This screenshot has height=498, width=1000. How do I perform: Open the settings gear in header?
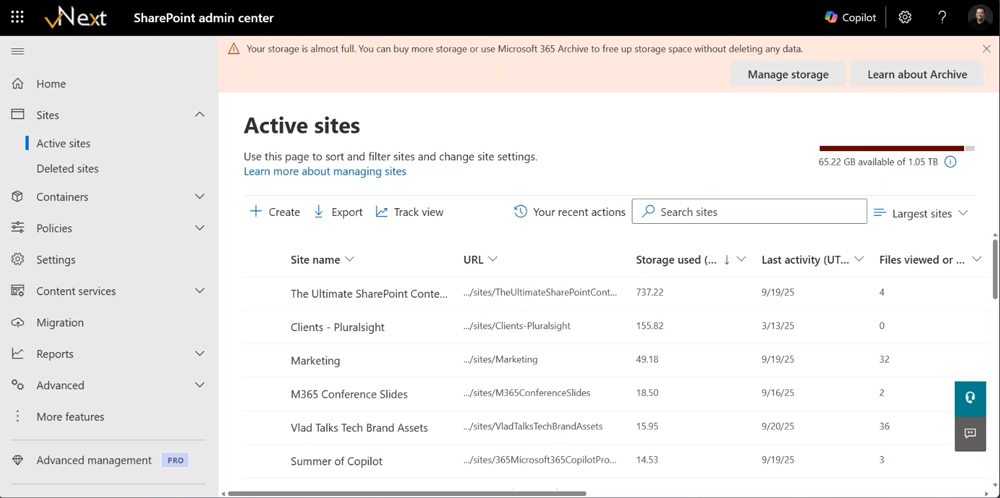tap(905, 17)
